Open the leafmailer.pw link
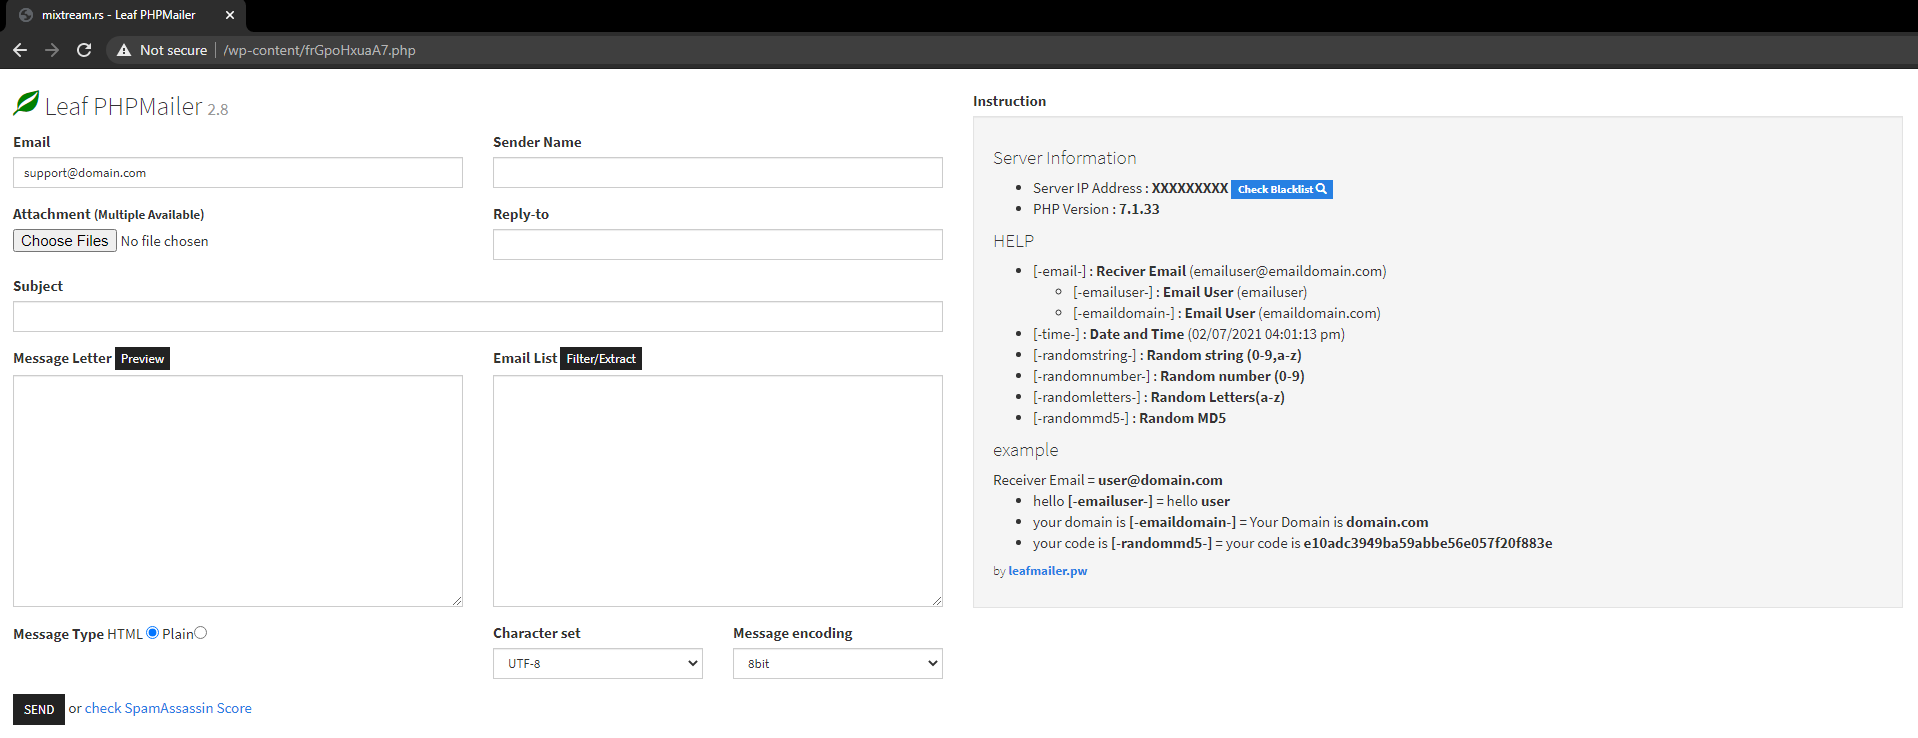The height and width of the screenshot is (738, 1918). pyautogui.click(x=1048, y=571)
